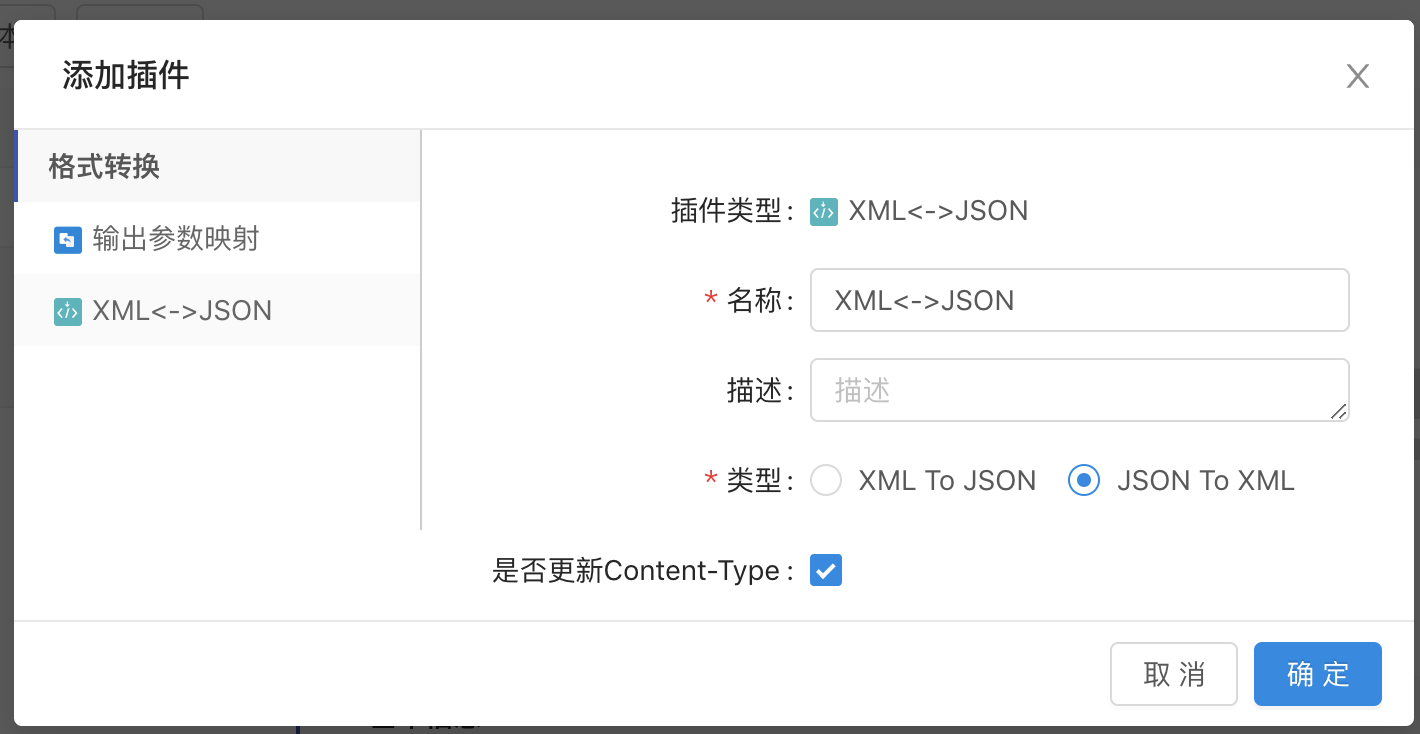Screen dimensions: 1420x734
Task: Select the XML To JSON radio button
Action: (x=826, y=481)
